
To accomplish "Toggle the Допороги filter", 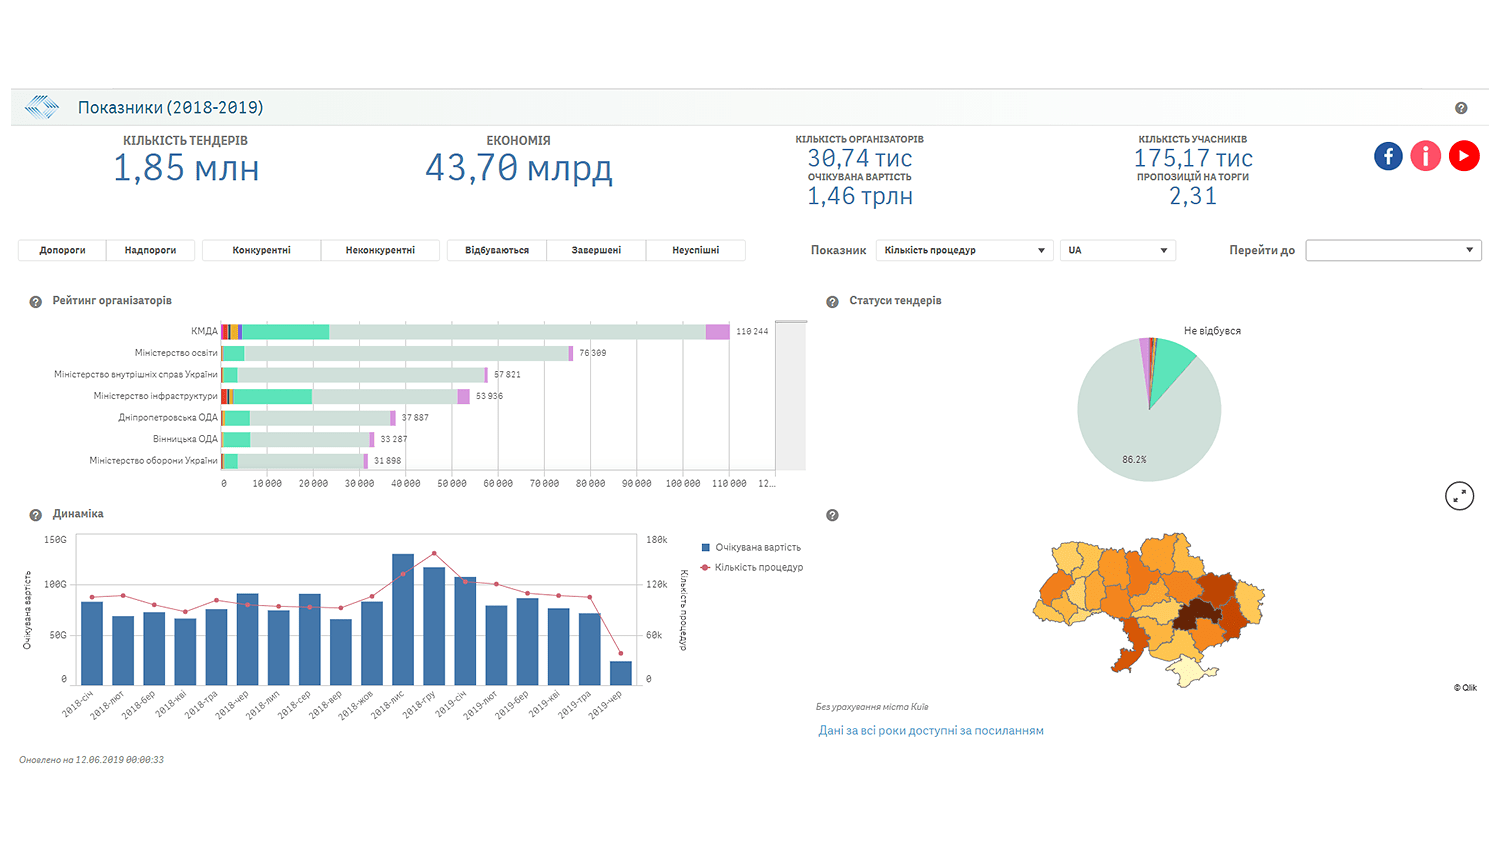I will [62, 250].
